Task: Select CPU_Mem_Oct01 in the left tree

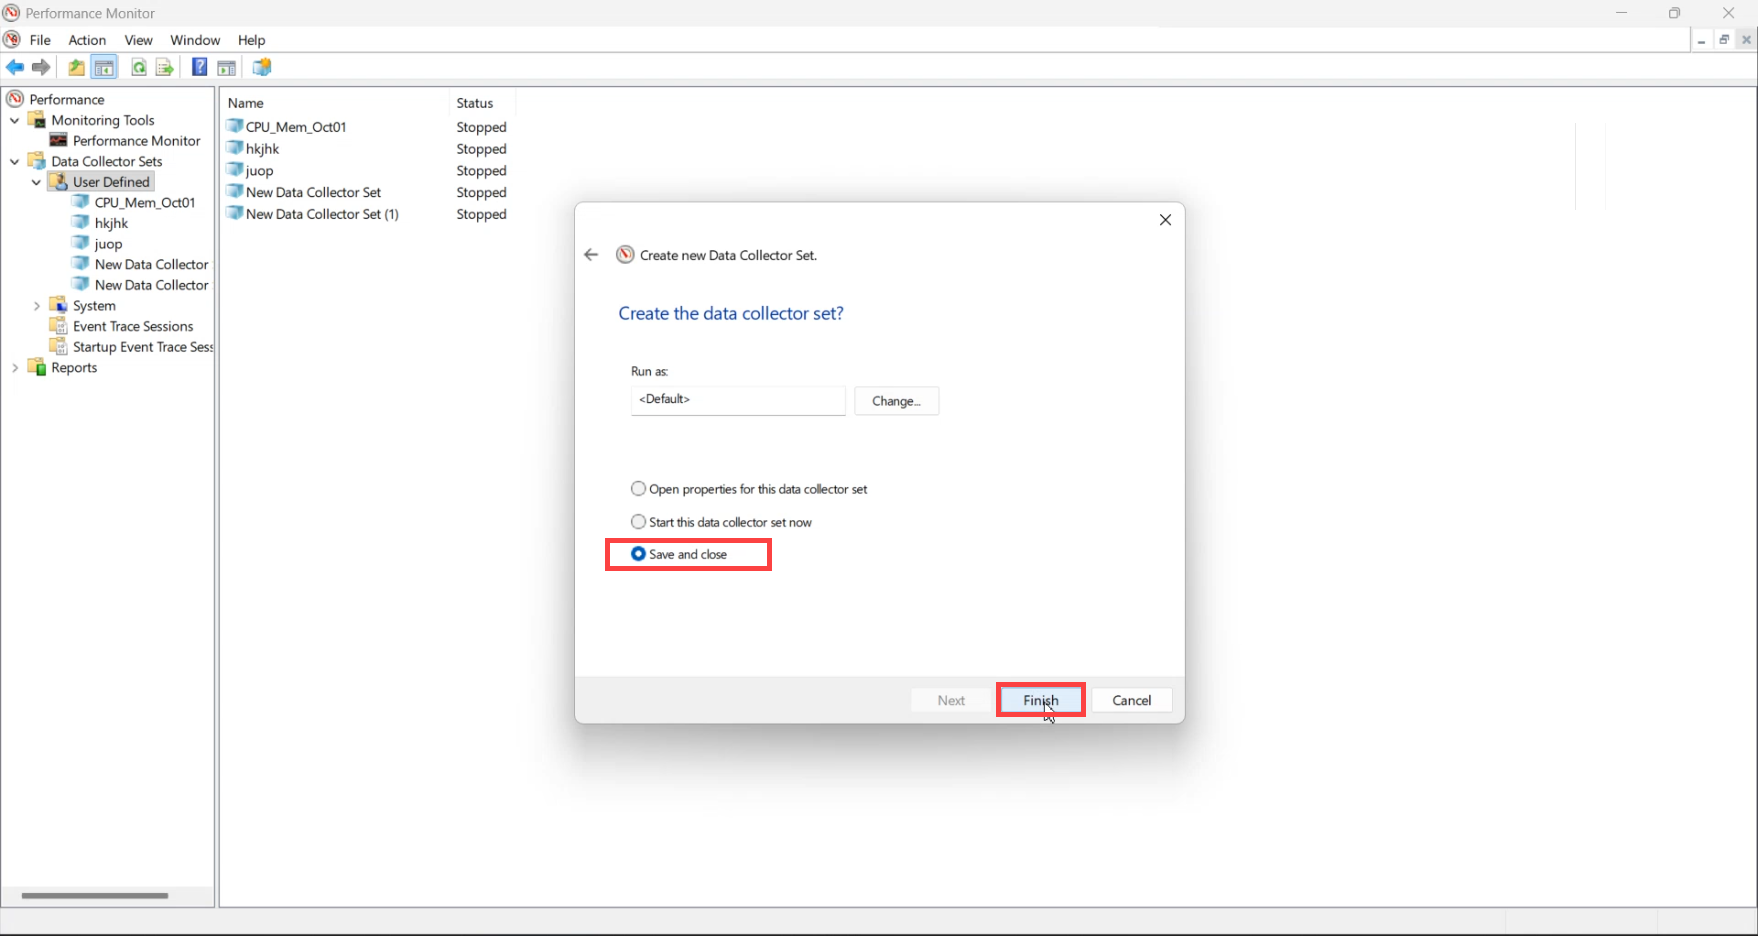Action: coord(145,202)
